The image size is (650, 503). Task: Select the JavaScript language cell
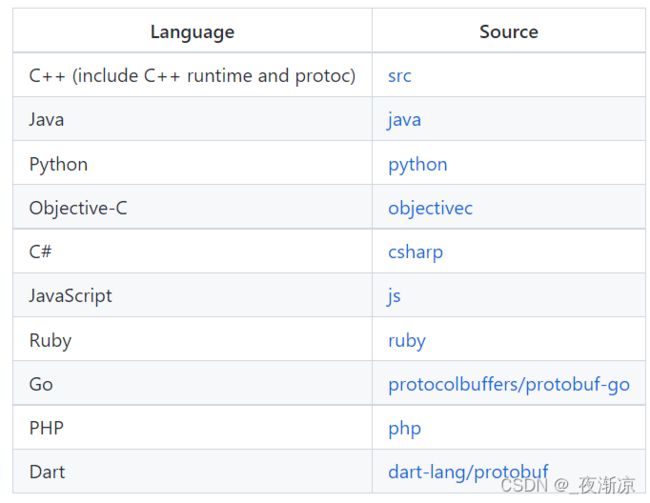(x=192, y=295)
